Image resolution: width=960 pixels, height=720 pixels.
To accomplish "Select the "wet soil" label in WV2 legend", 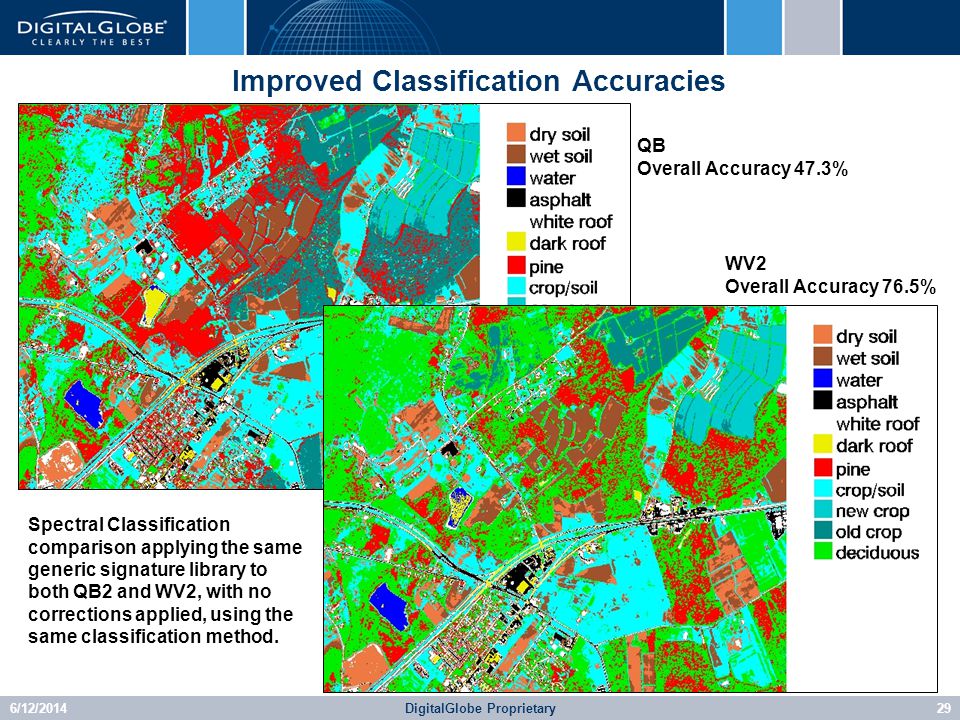I will coord(868,358).
